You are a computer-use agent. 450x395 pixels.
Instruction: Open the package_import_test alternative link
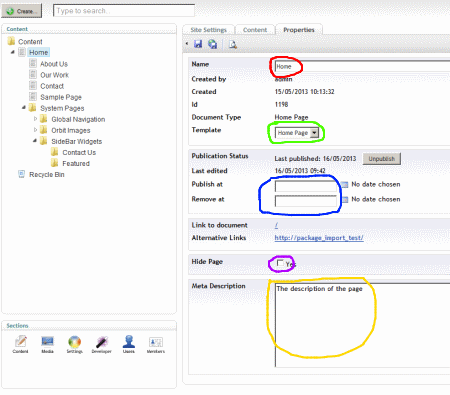(319, 238)
